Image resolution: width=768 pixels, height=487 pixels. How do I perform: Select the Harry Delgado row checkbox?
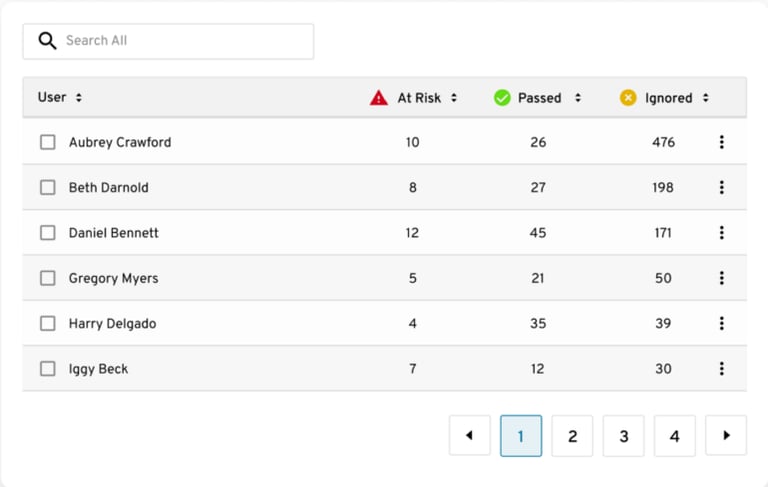[48, 324]
